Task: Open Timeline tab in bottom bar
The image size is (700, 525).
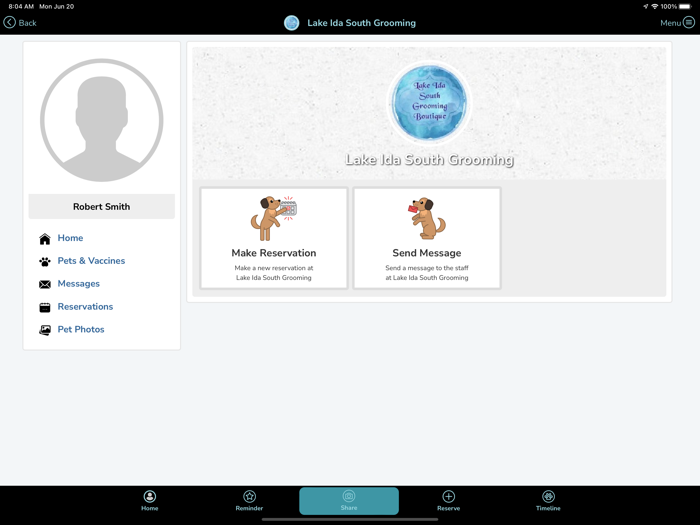Action: point(548,501)
